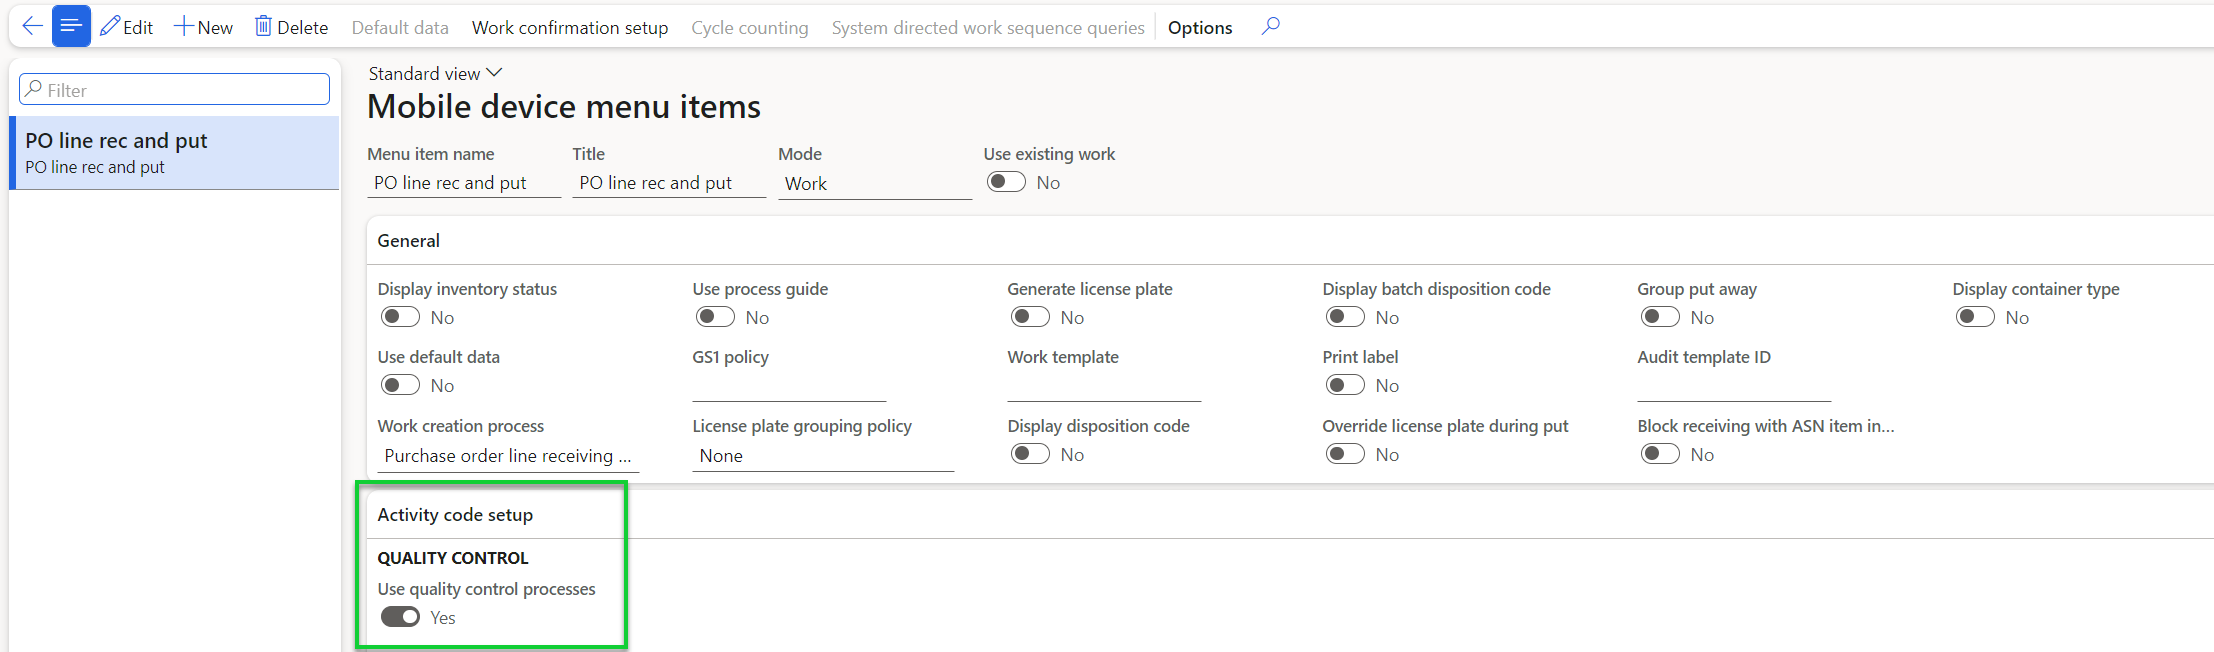
Task: Expand the Standard view dropdown
Action: [435, 73]
